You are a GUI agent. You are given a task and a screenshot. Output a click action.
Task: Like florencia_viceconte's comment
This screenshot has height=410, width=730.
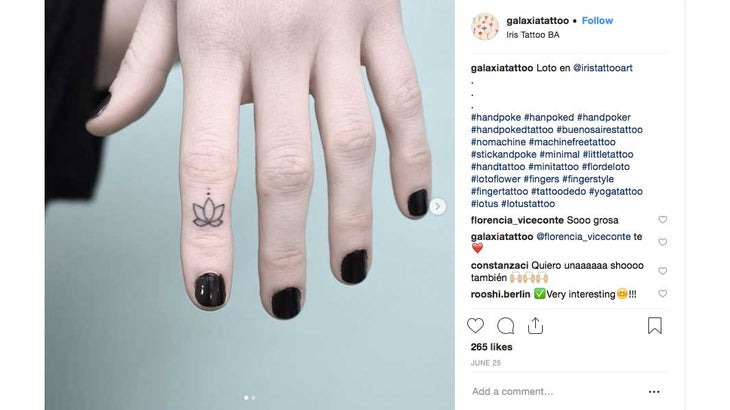point(662,220)
